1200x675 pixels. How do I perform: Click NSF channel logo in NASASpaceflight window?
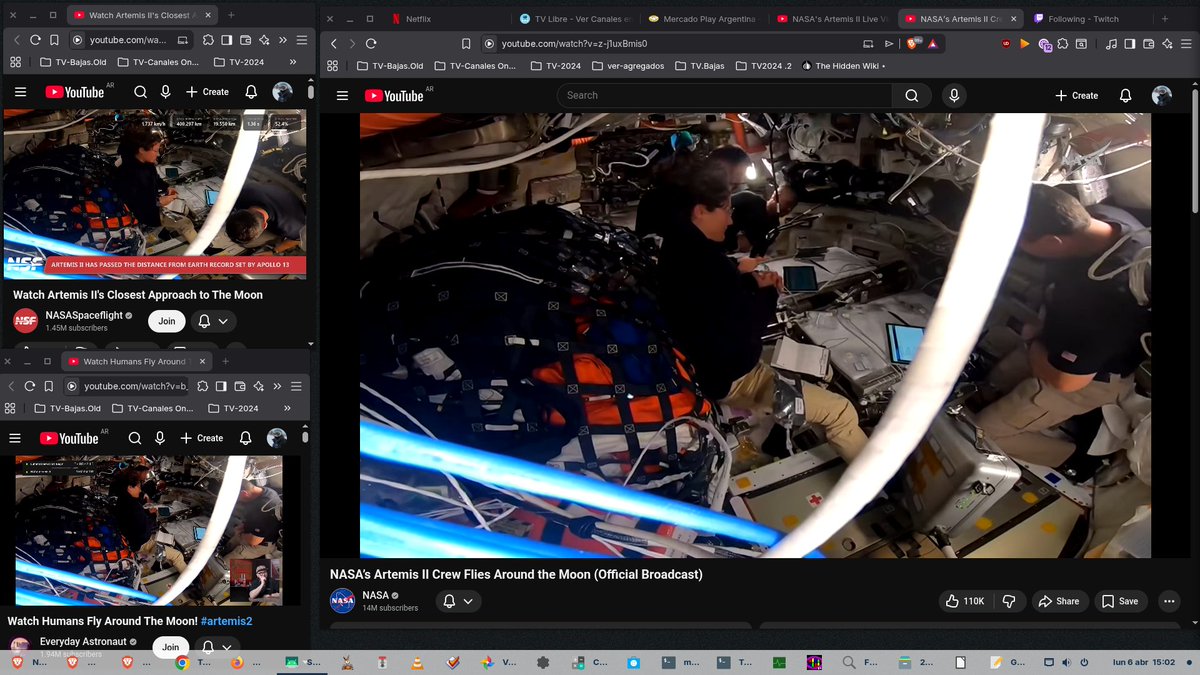click(x=25, y=321)
